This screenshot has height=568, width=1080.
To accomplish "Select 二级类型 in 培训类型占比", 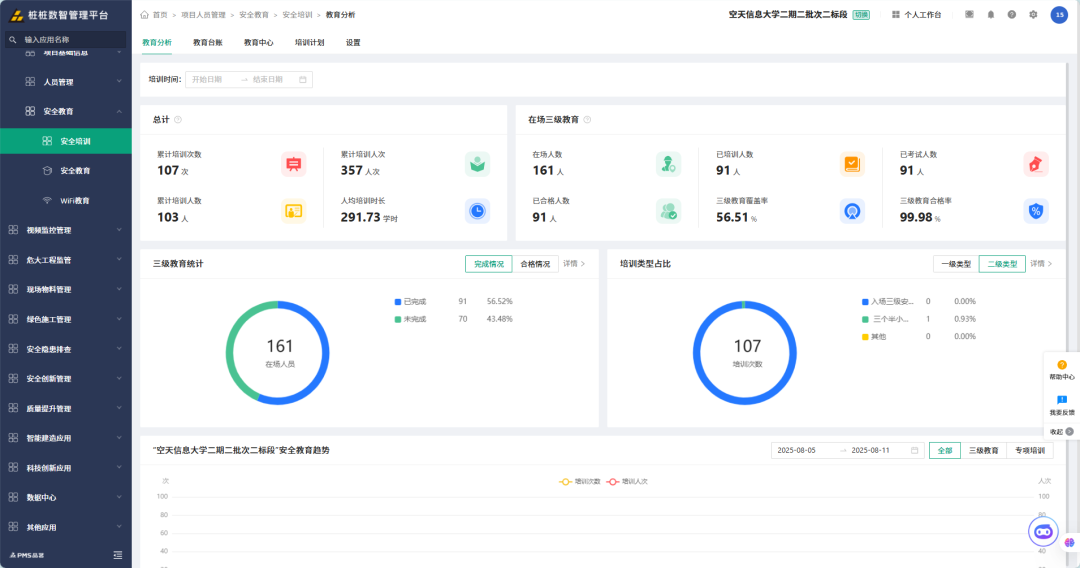I will click(1002, 264).
